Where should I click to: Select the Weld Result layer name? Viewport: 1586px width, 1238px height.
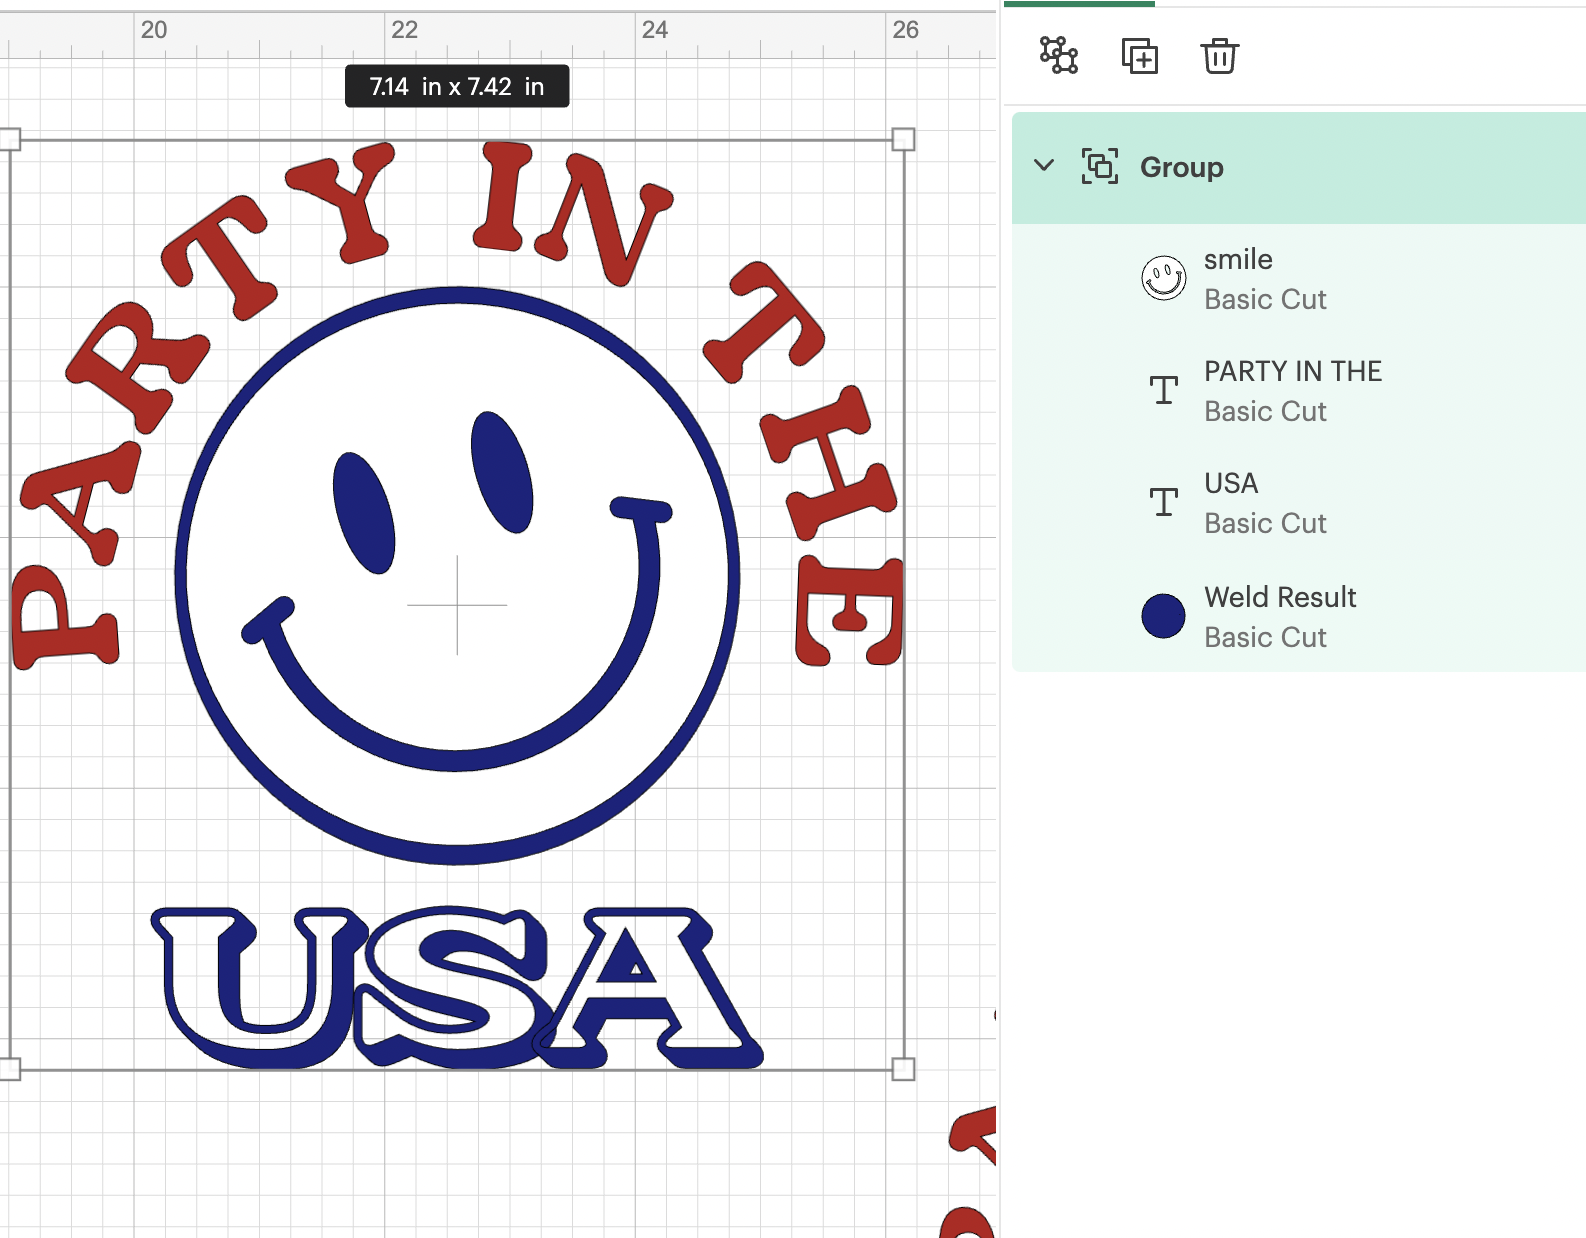pos(1280,597)
